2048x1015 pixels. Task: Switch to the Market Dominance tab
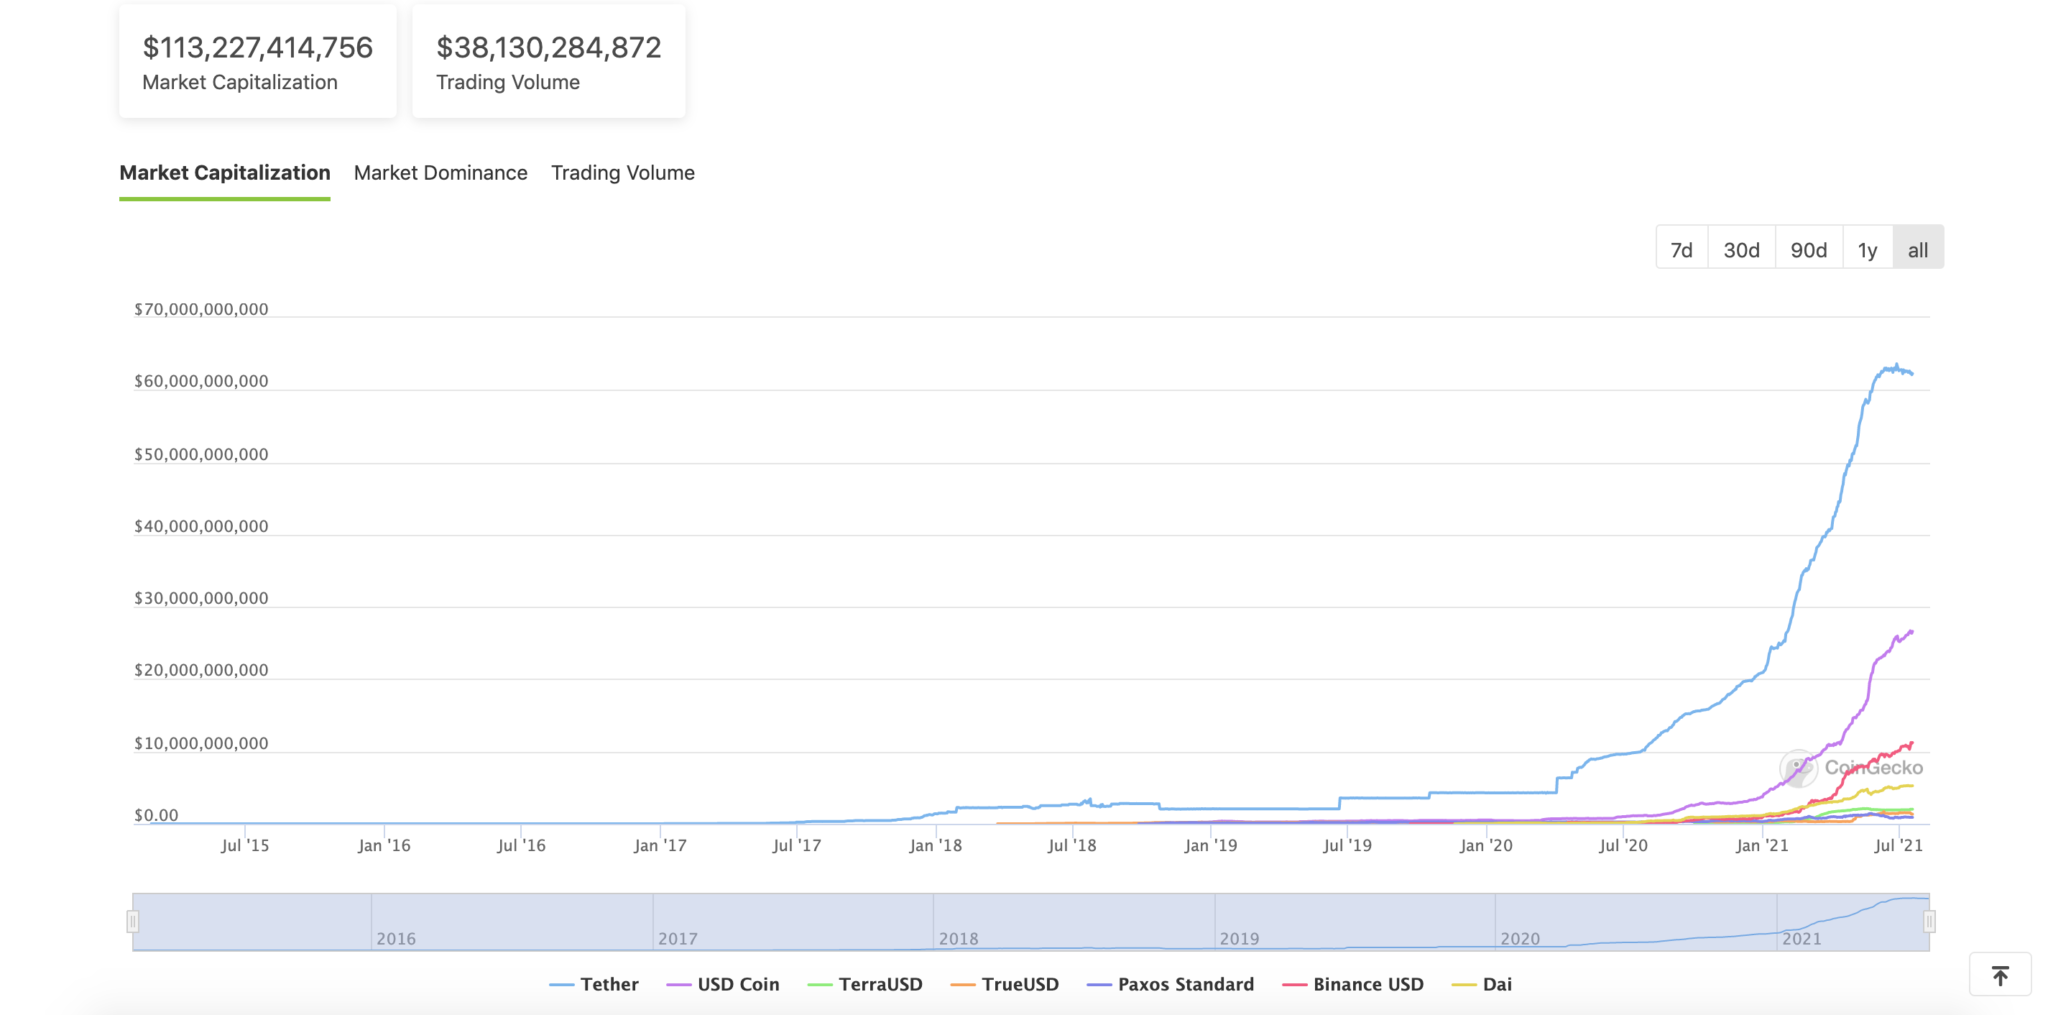pyautogui.click(x=440, y=173)
